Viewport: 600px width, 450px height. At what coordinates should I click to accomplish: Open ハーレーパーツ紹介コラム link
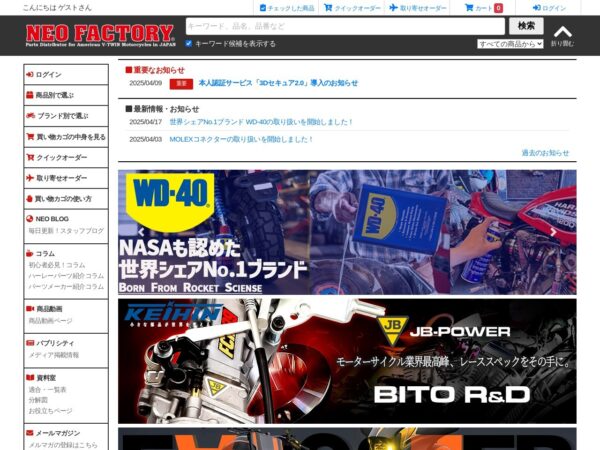[66, 276]
